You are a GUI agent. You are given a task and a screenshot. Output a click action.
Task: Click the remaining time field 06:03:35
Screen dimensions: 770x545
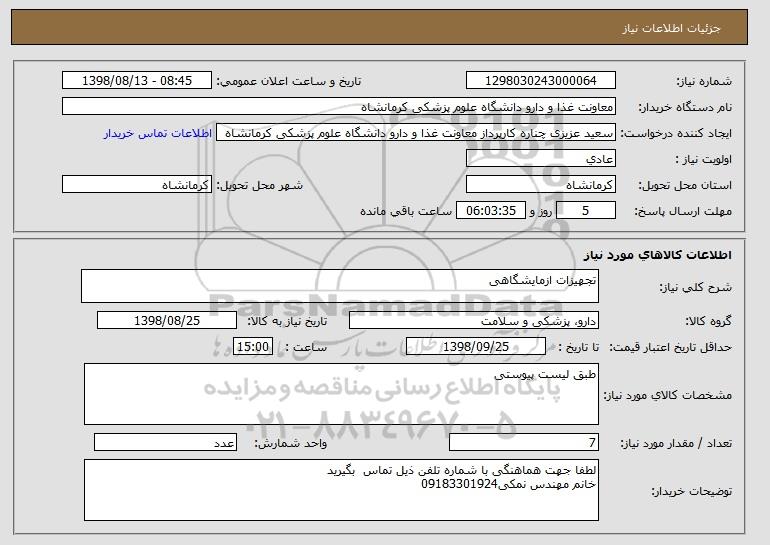491,211
